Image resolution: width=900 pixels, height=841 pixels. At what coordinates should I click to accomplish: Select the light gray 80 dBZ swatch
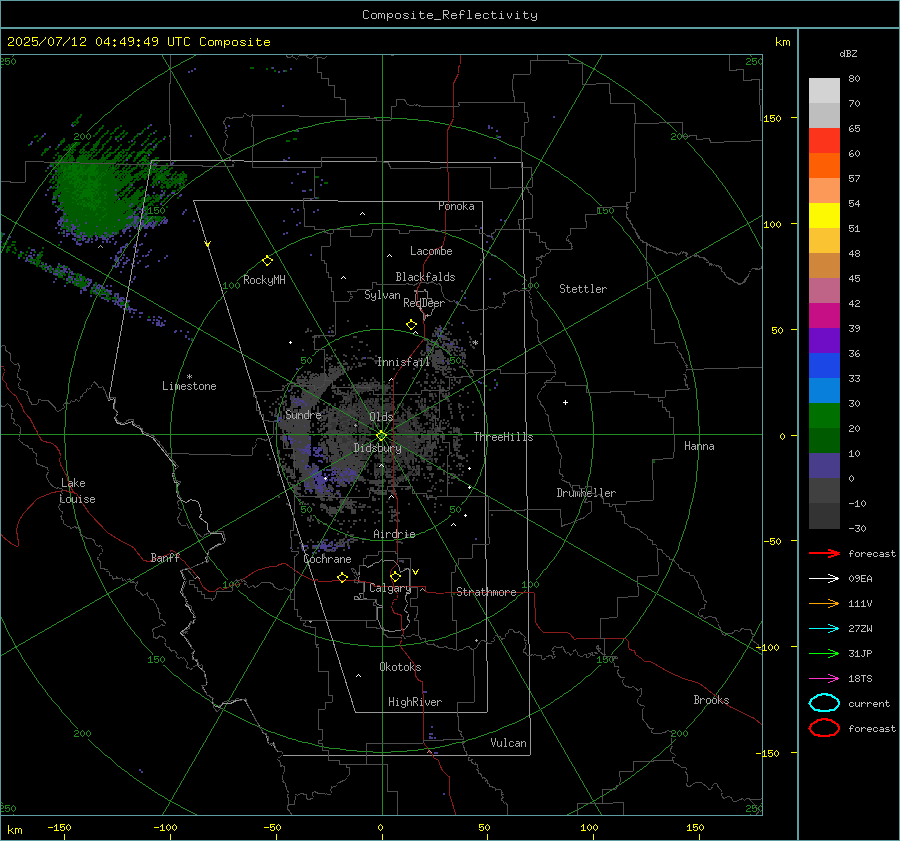(x=824, y=90)
